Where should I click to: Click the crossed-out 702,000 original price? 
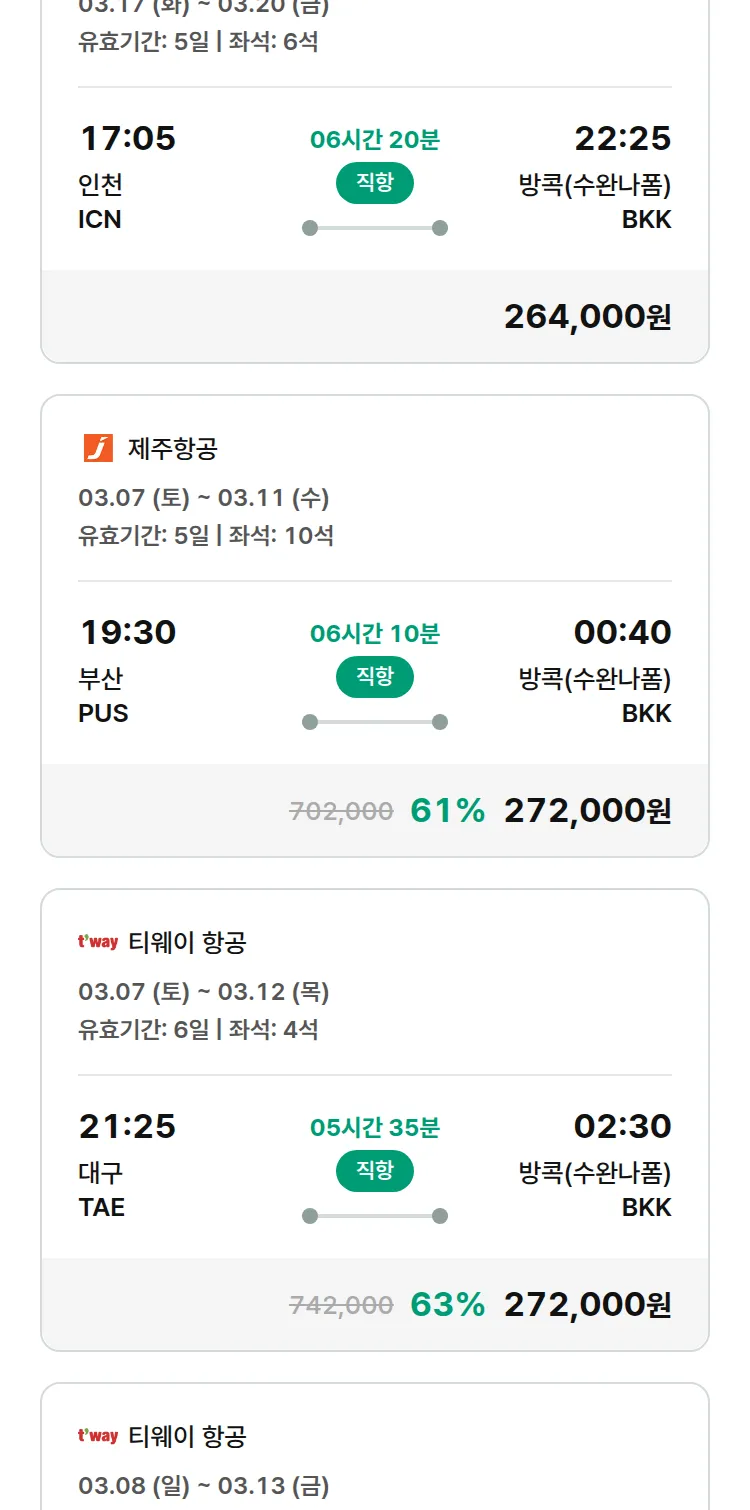(x=341, y=811)
